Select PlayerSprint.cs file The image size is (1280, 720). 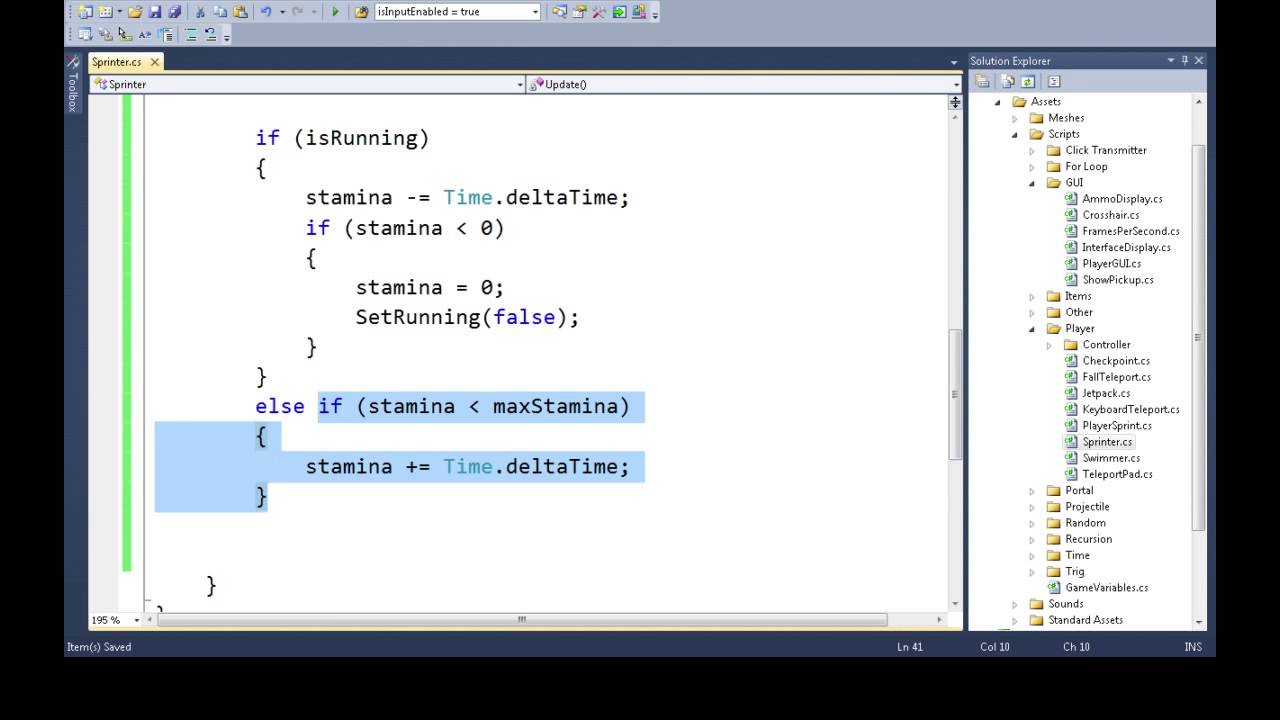coord(1117,425)
